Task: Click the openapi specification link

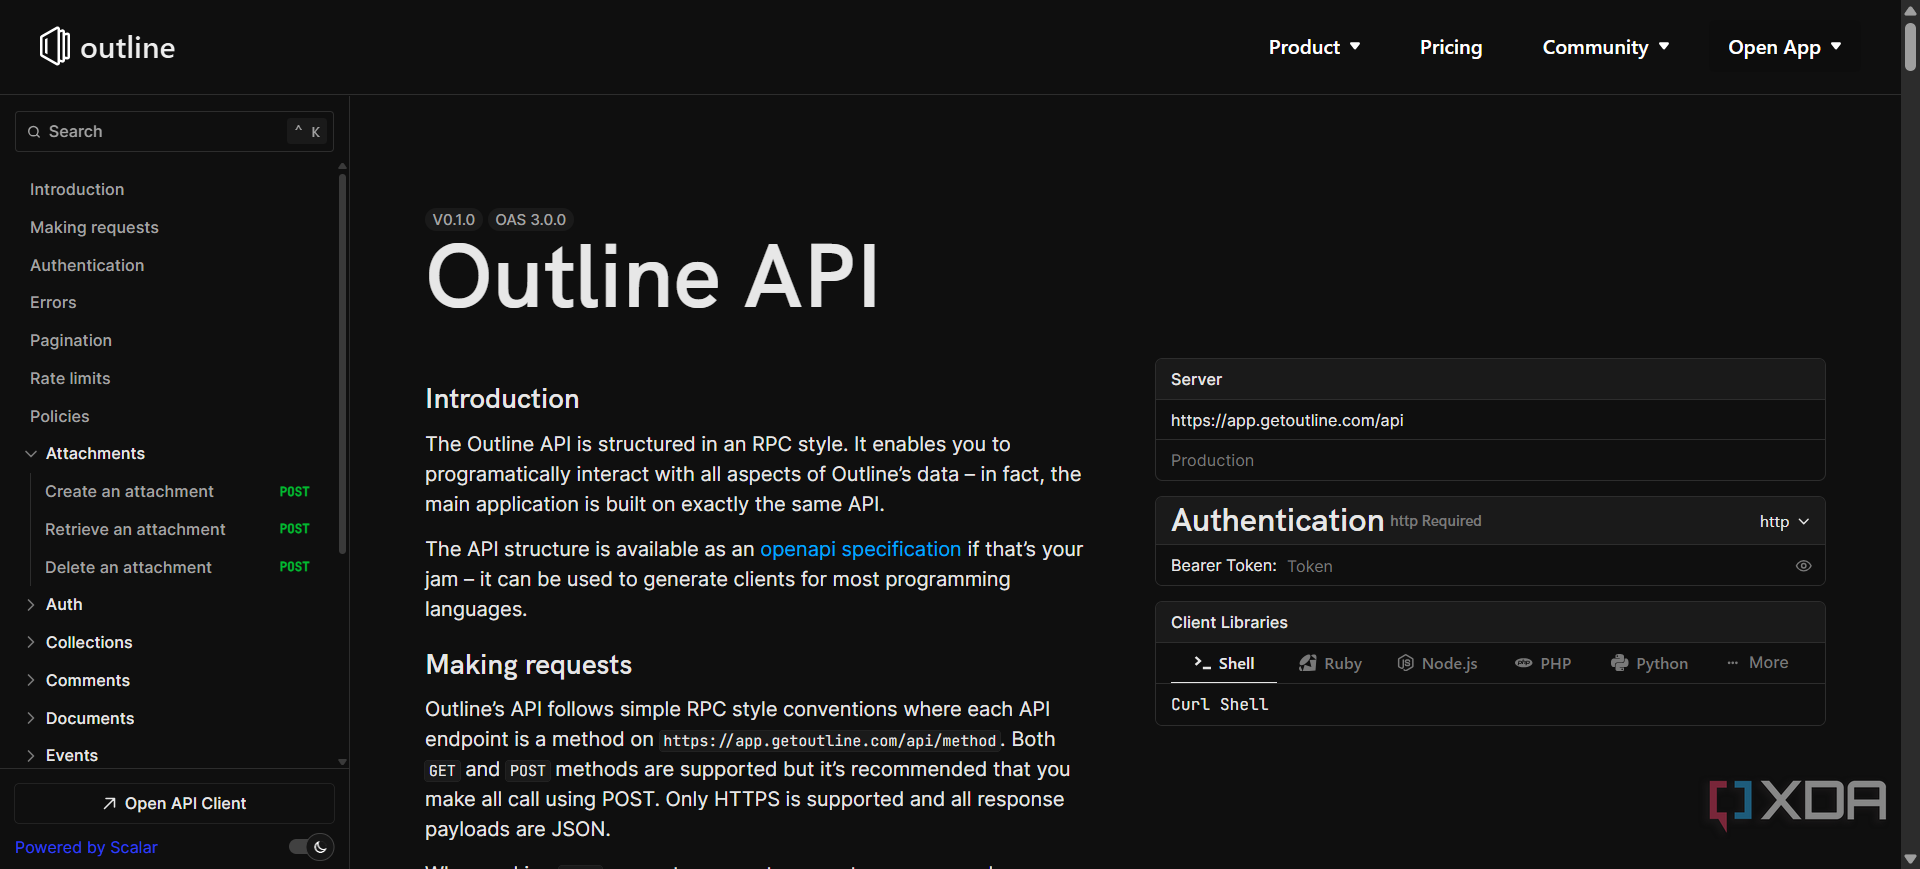Action: pyautogui.click(x=860, y=549)
